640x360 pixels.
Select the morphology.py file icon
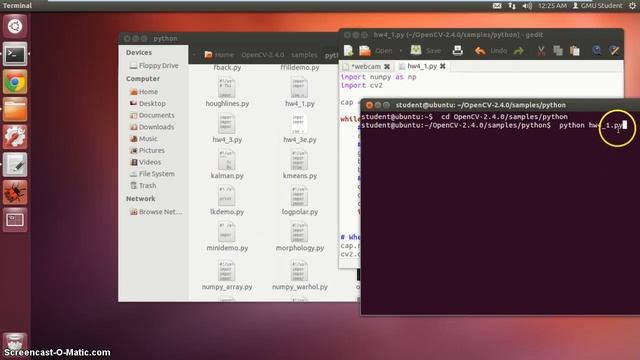pyautogui.click(x=300, y=232)
